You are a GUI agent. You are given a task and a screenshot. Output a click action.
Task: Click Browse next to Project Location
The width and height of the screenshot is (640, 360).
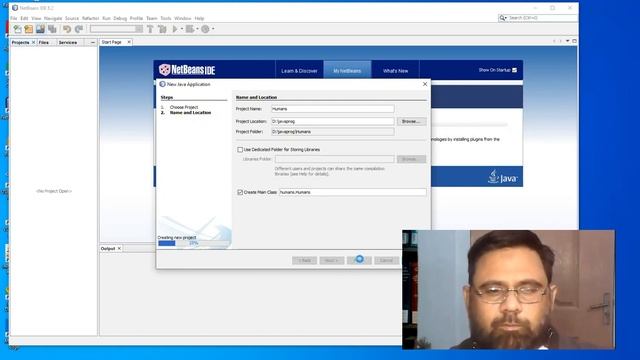pos(411,122)
